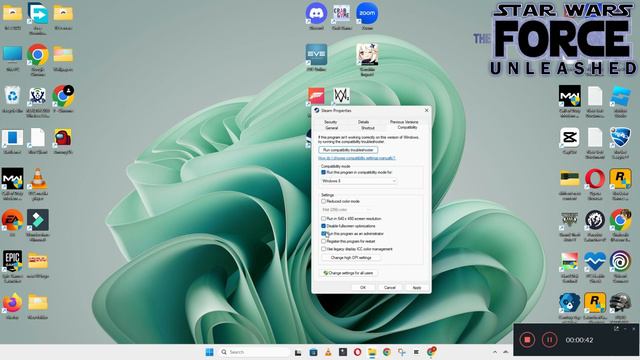This screenshot has width=640, height=360.
Task: Select the EA app desktop icon
Action: [12, 220]
